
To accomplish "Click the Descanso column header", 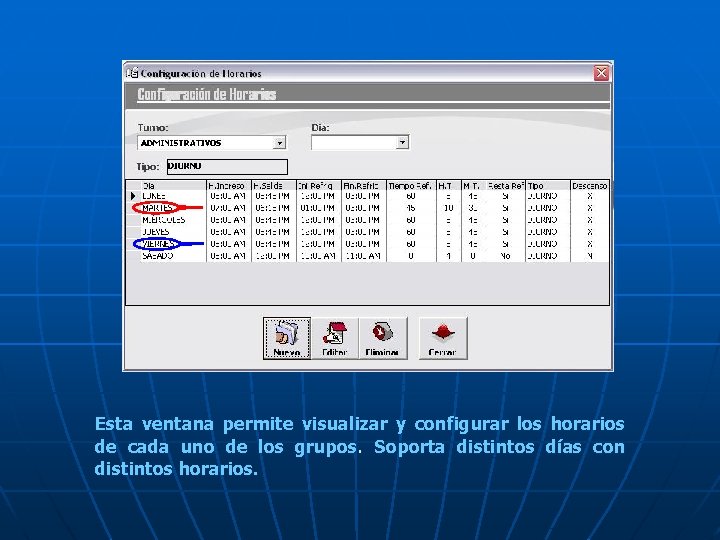I will click(x=590, y=186).
